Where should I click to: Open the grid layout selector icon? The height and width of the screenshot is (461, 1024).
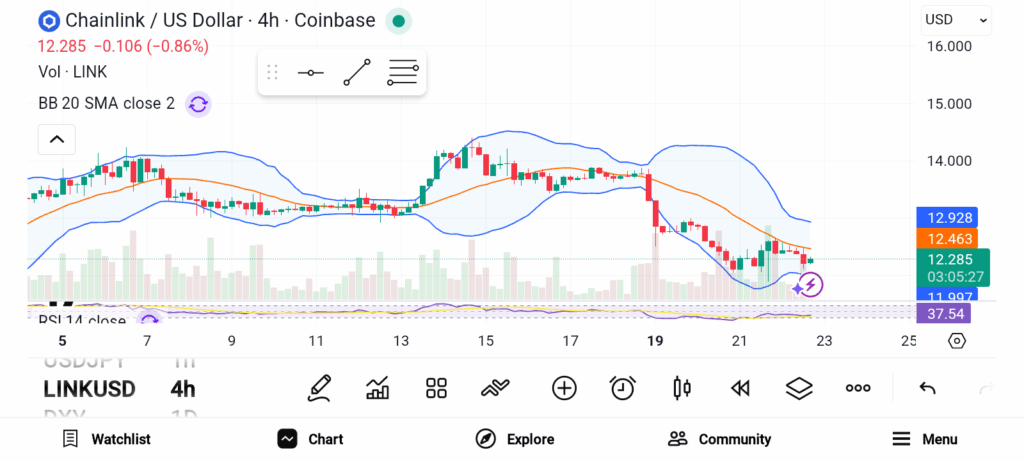point(436,388)
